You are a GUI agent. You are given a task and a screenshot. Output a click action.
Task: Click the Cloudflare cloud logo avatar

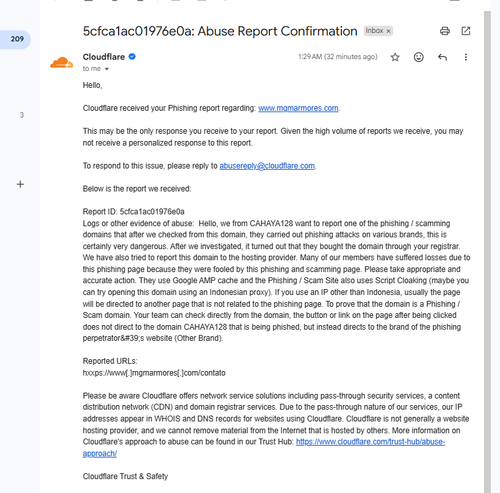click(x=61, y=63)
